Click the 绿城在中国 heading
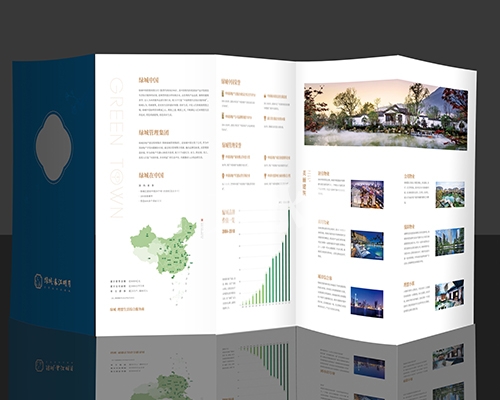 [152, 175]
